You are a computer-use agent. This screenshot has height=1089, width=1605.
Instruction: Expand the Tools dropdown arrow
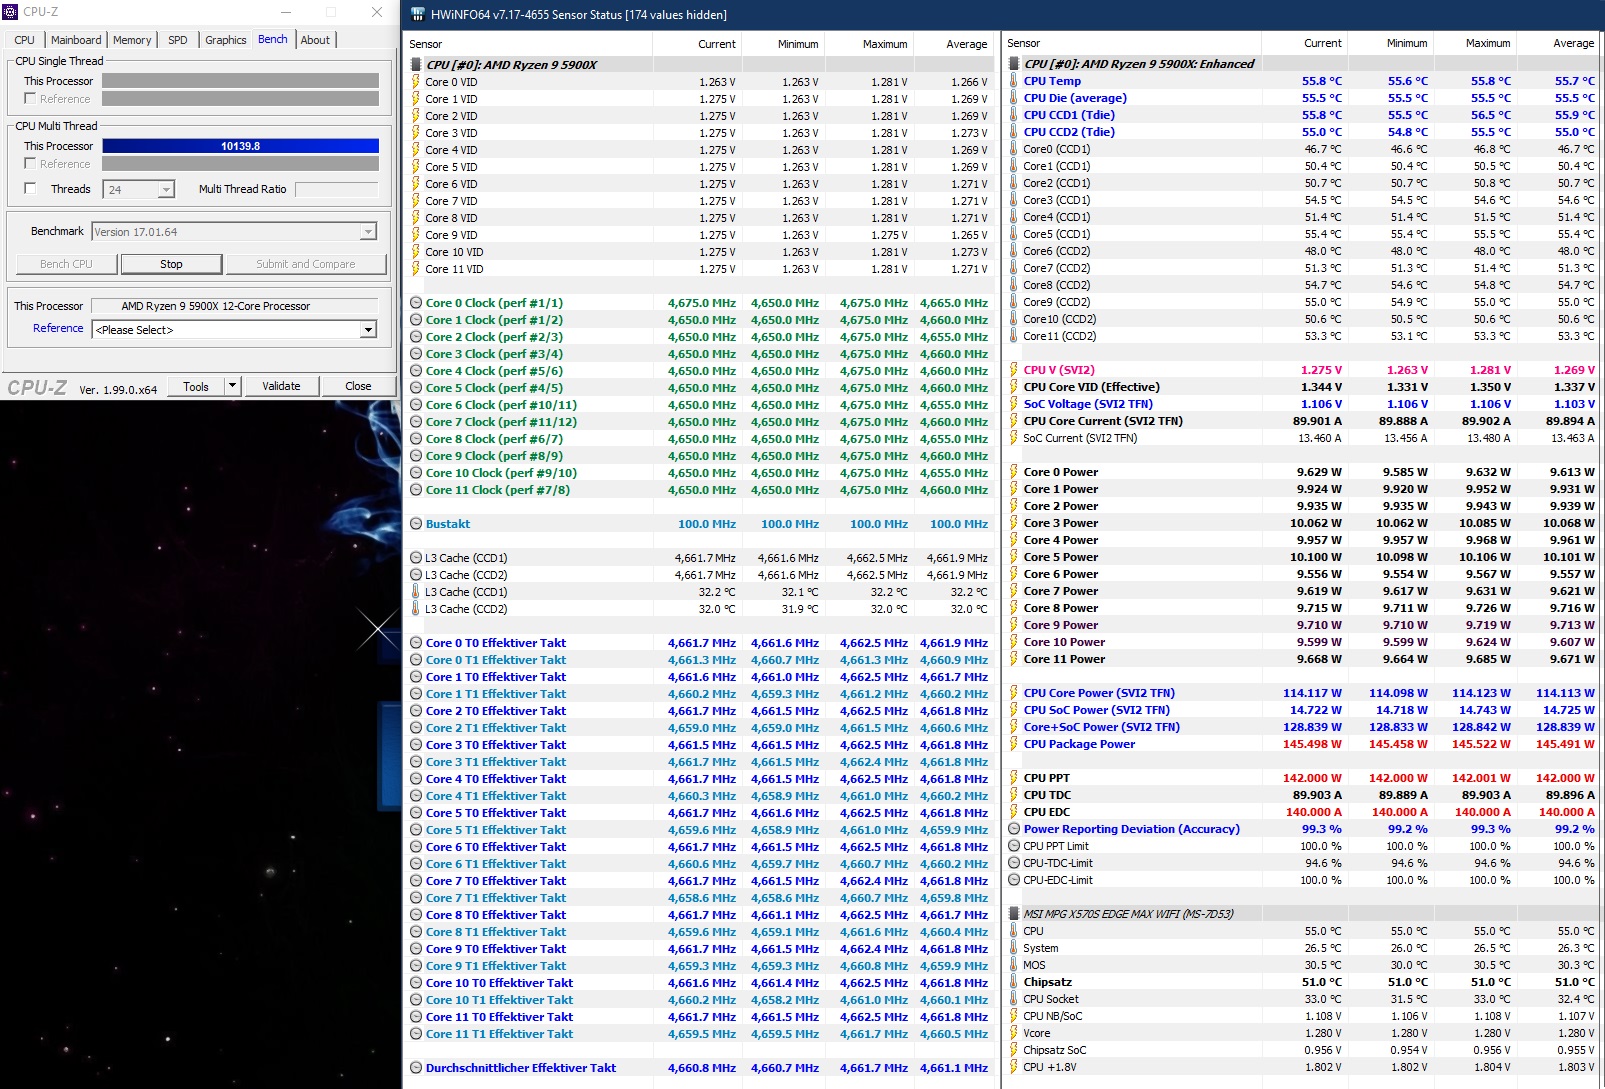(232, 386)
